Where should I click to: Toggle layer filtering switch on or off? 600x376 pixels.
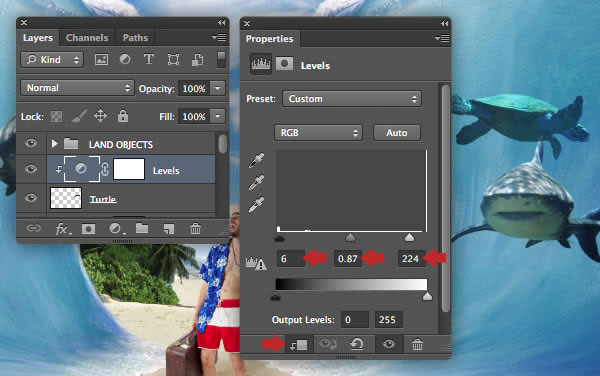221,59
